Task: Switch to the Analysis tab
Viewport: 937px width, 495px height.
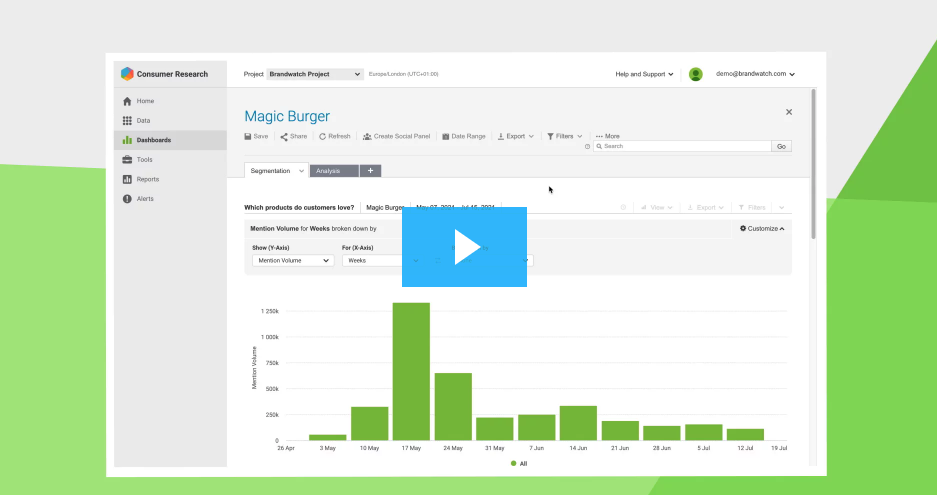Action: pos(333,171)
